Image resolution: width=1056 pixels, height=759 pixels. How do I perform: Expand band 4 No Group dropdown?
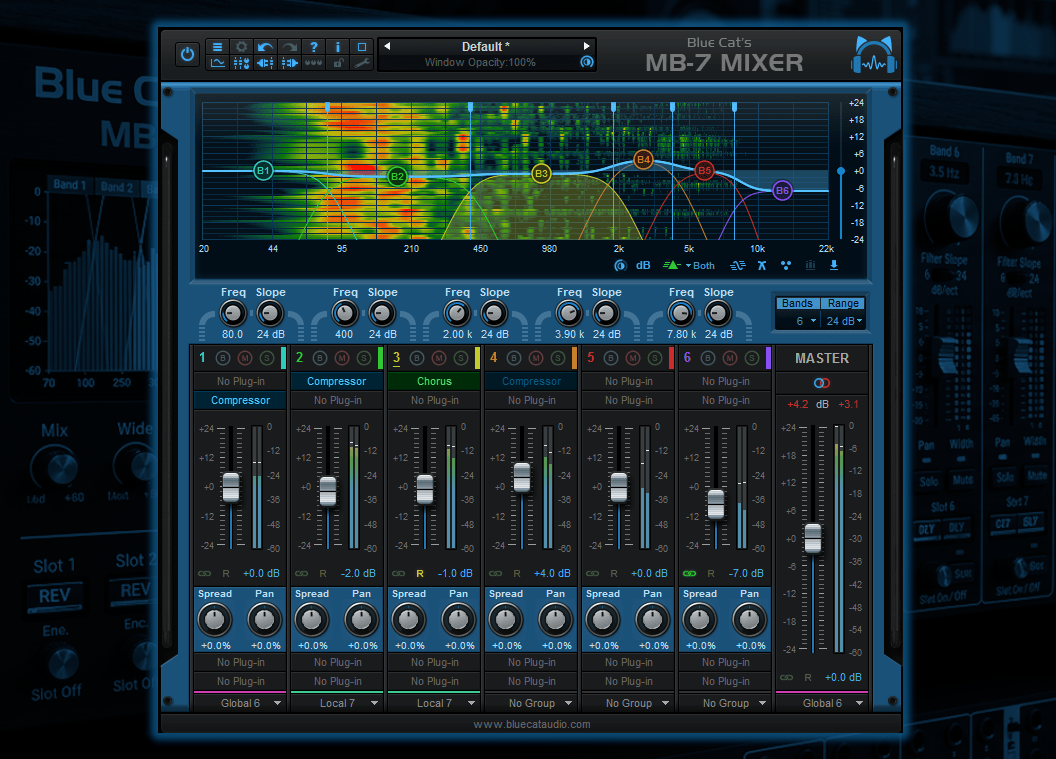531,703
